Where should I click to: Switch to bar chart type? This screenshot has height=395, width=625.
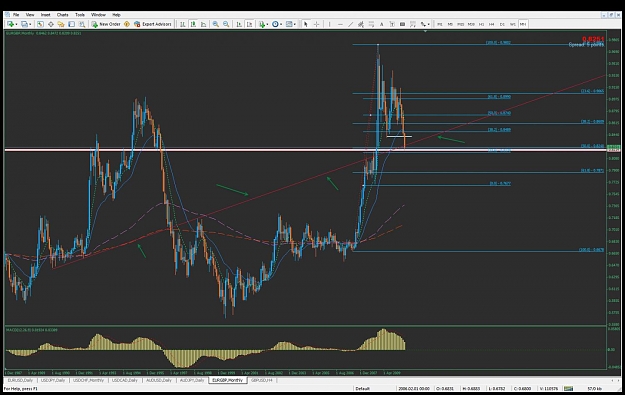click(182, 24)
